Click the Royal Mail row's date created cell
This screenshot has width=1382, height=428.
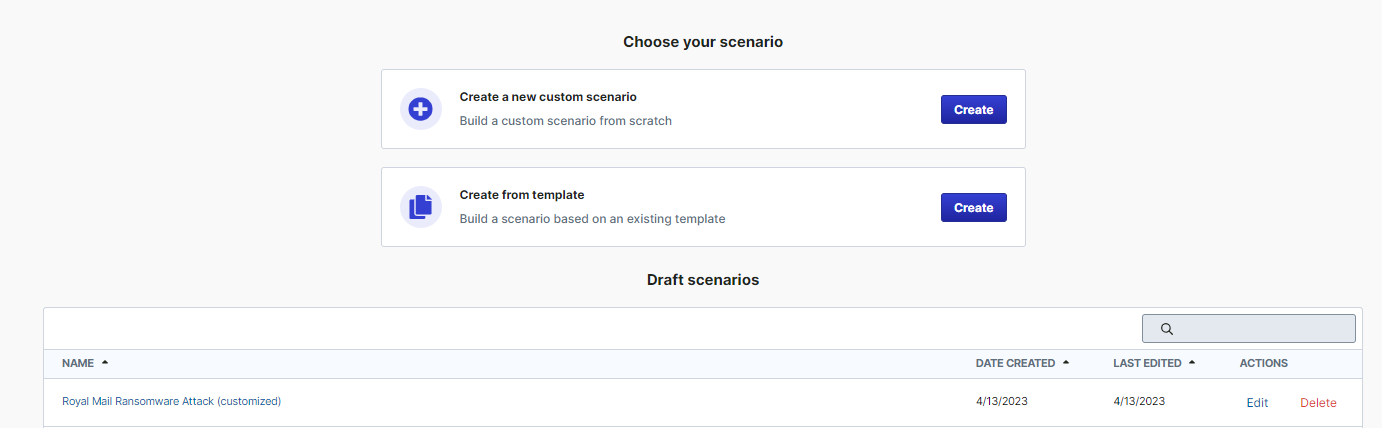point(1002,402)
